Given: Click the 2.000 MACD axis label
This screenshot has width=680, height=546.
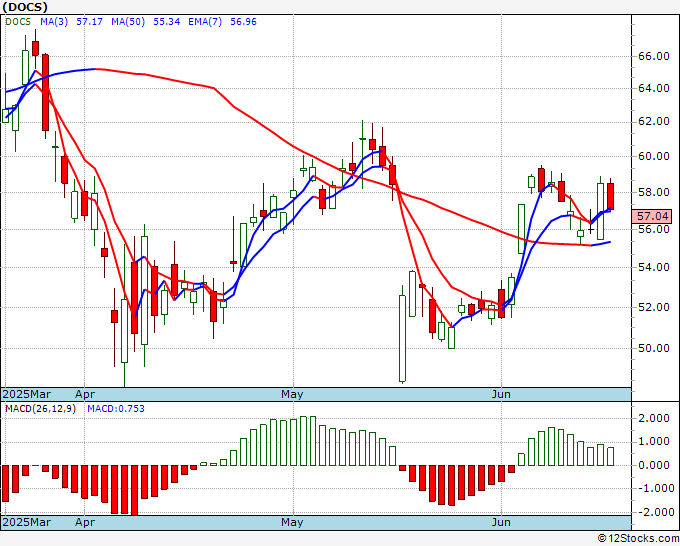Looking at the screenshot, I should (656, 418).
